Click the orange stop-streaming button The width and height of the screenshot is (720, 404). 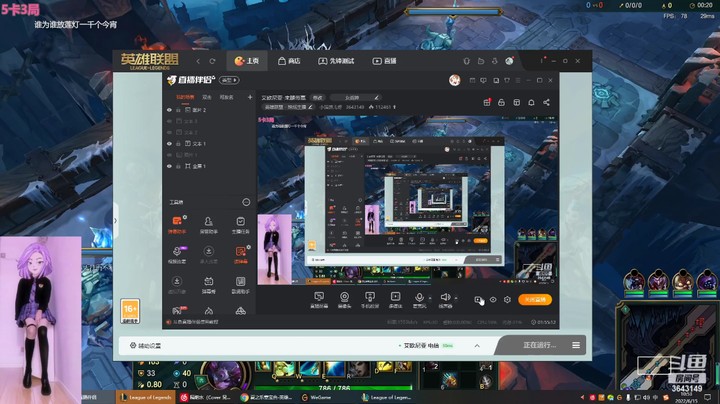[x=535, y=300]
